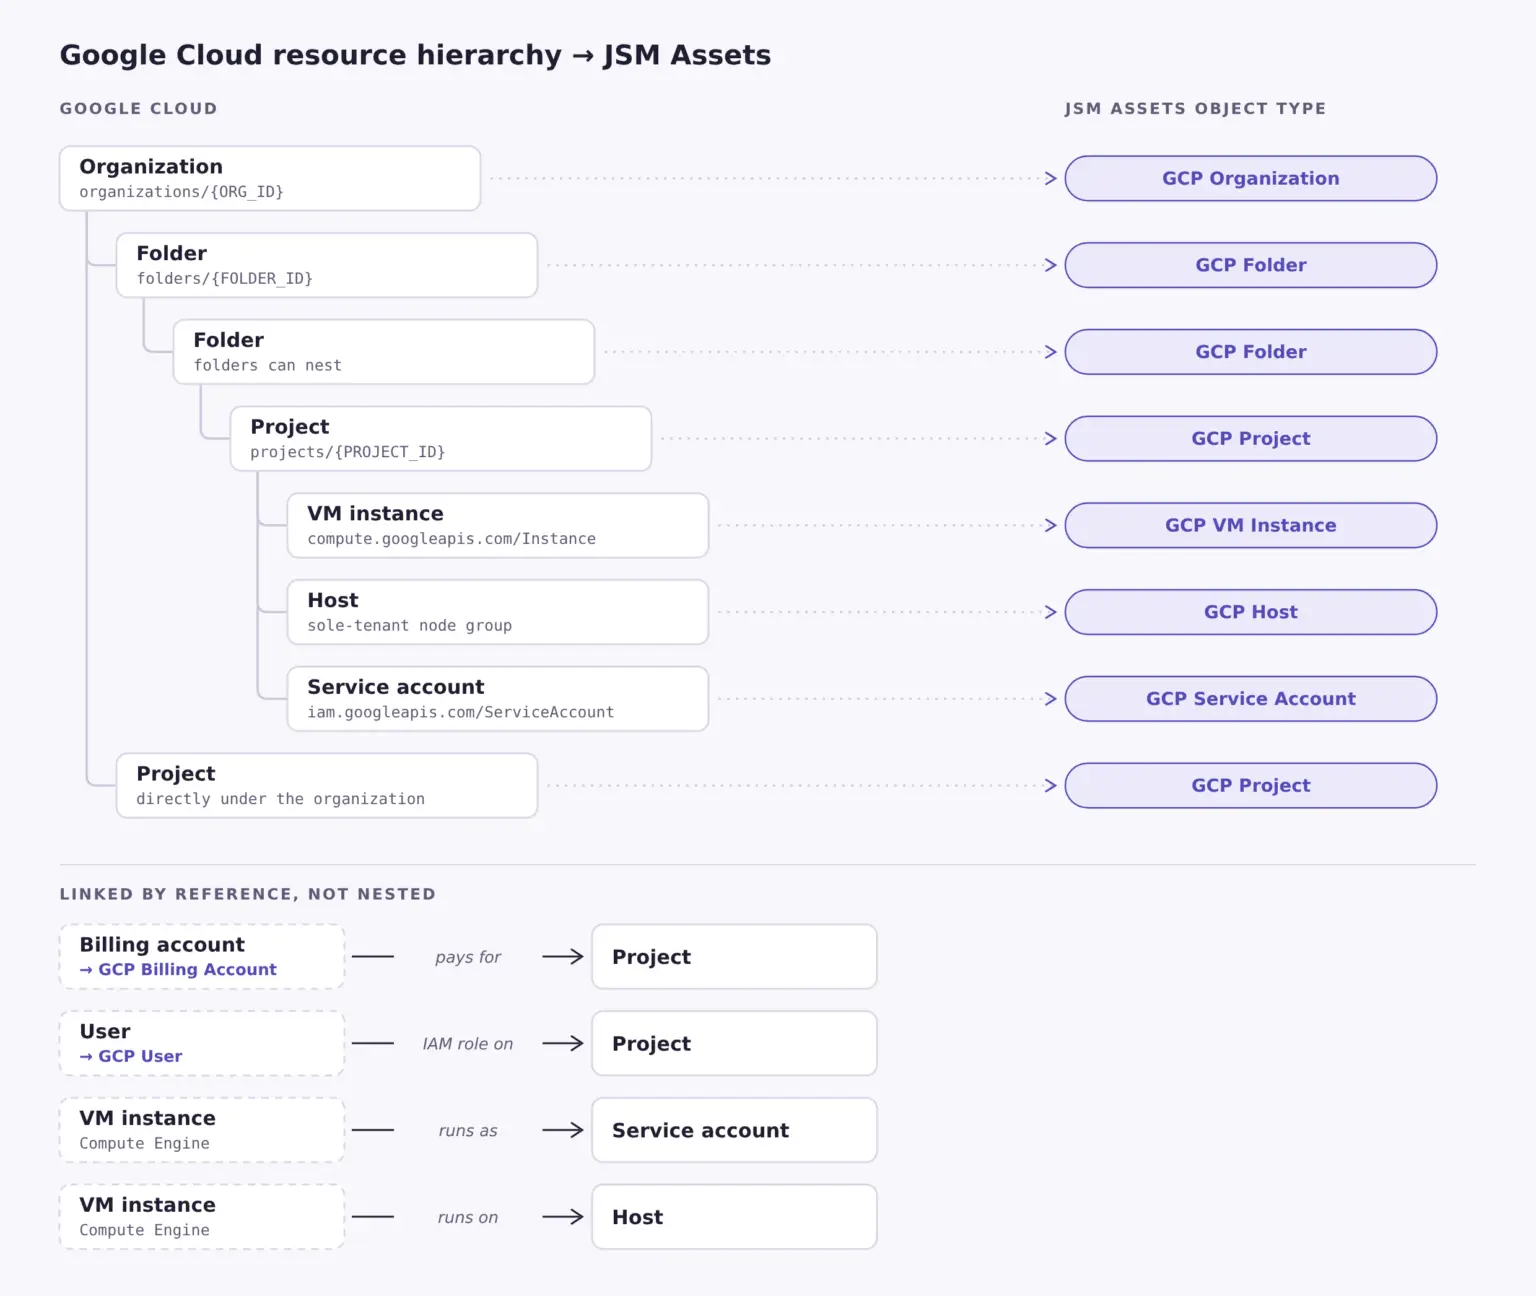
Task: Click the GCP Folder pill beside nested folder
Action: pos(1251,352)
